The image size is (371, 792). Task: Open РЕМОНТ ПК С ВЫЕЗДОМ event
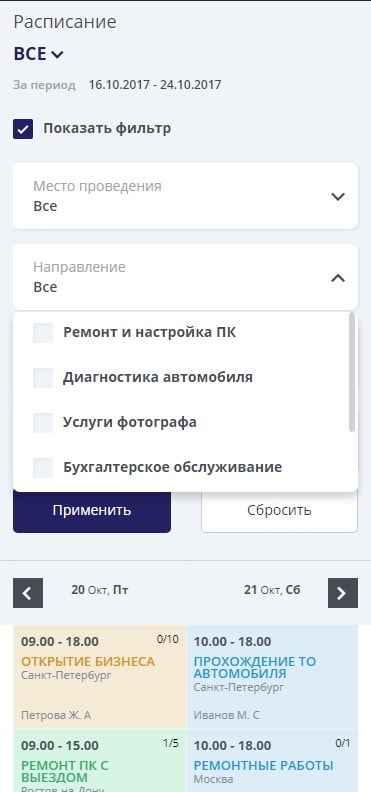[100, 761]
